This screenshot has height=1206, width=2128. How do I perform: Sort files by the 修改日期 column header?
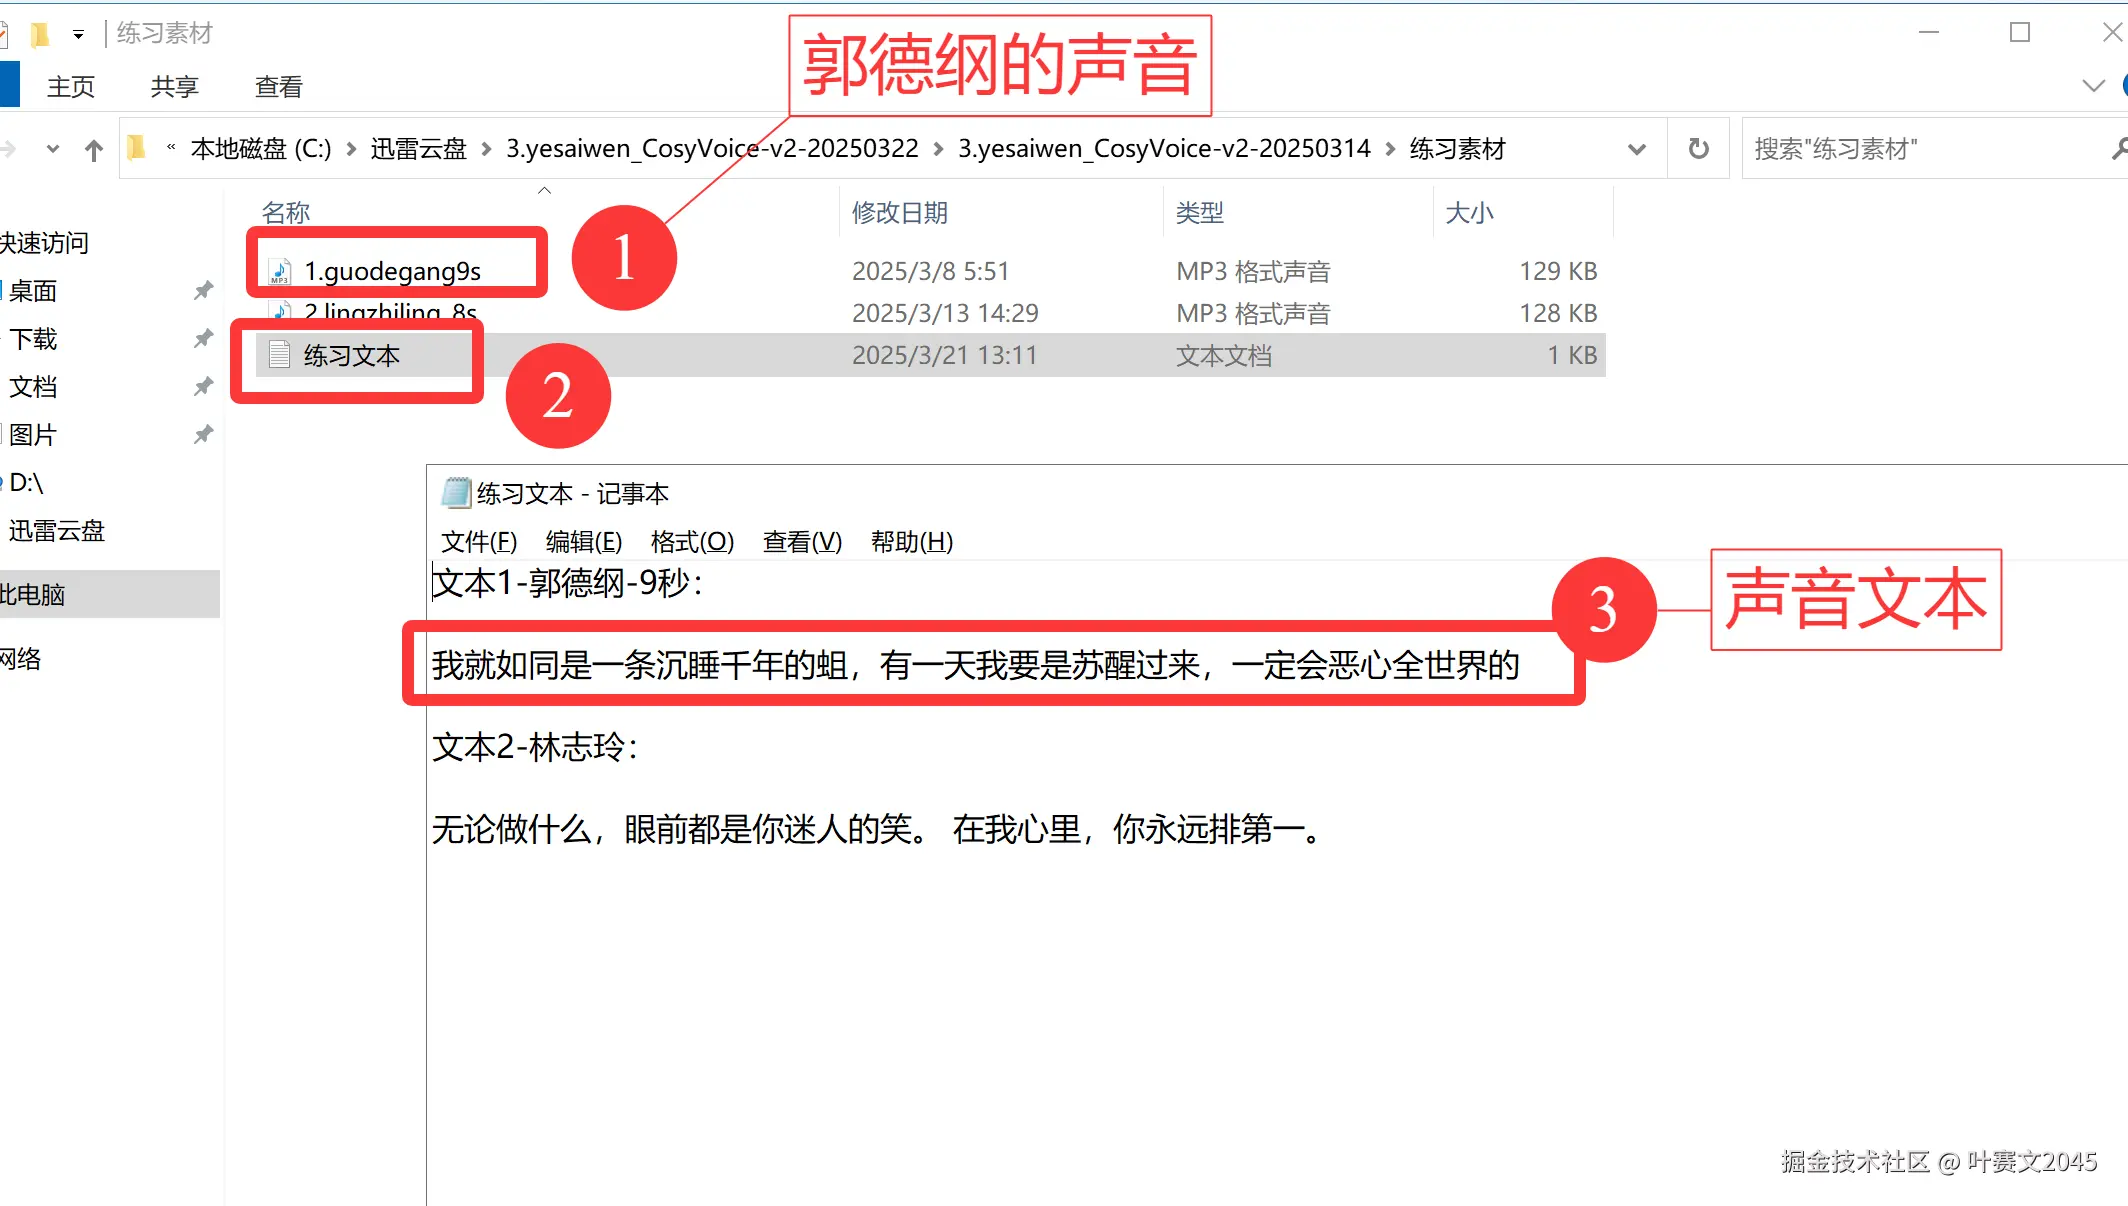tap(899, 213)
